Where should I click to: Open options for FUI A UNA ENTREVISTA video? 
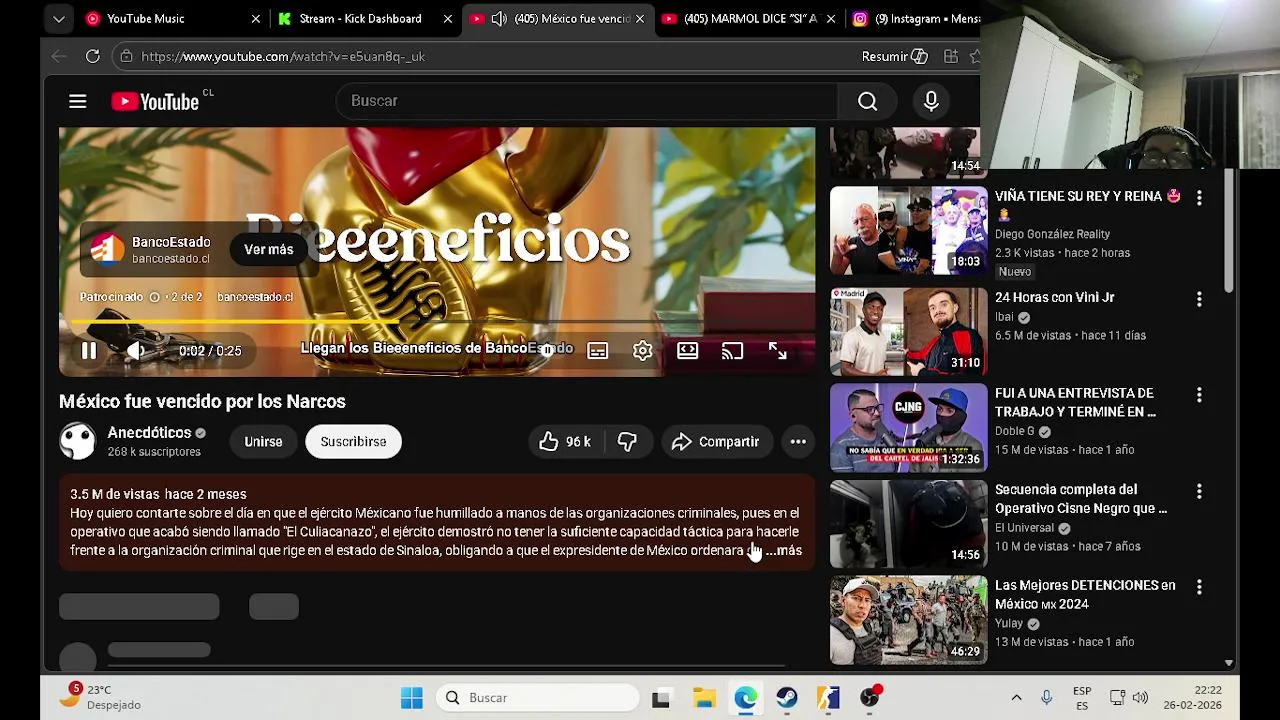(x=1199, y=395)
